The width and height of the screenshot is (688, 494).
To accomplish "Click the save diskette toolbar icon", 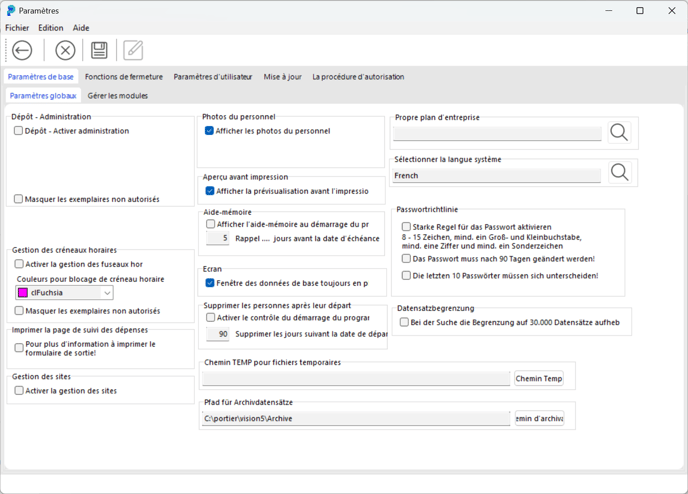I will click(99, 50).
